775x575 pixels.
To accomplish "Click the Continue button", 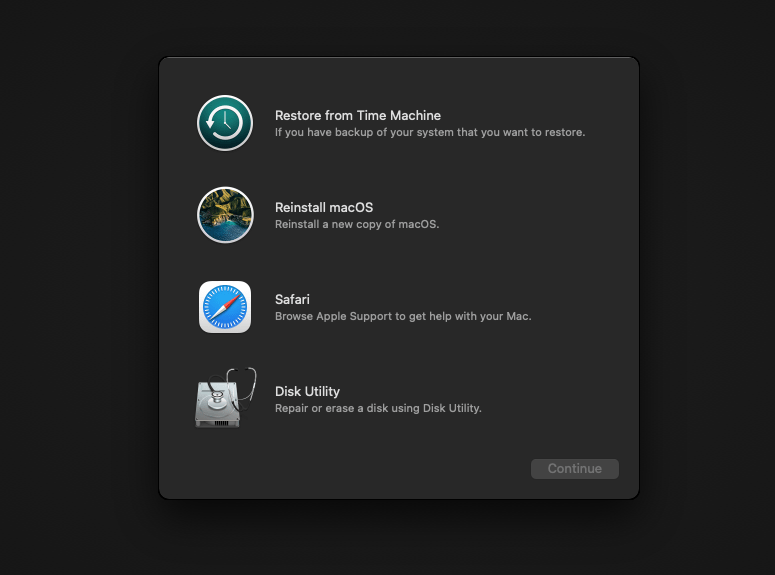I will click(575, 469).
